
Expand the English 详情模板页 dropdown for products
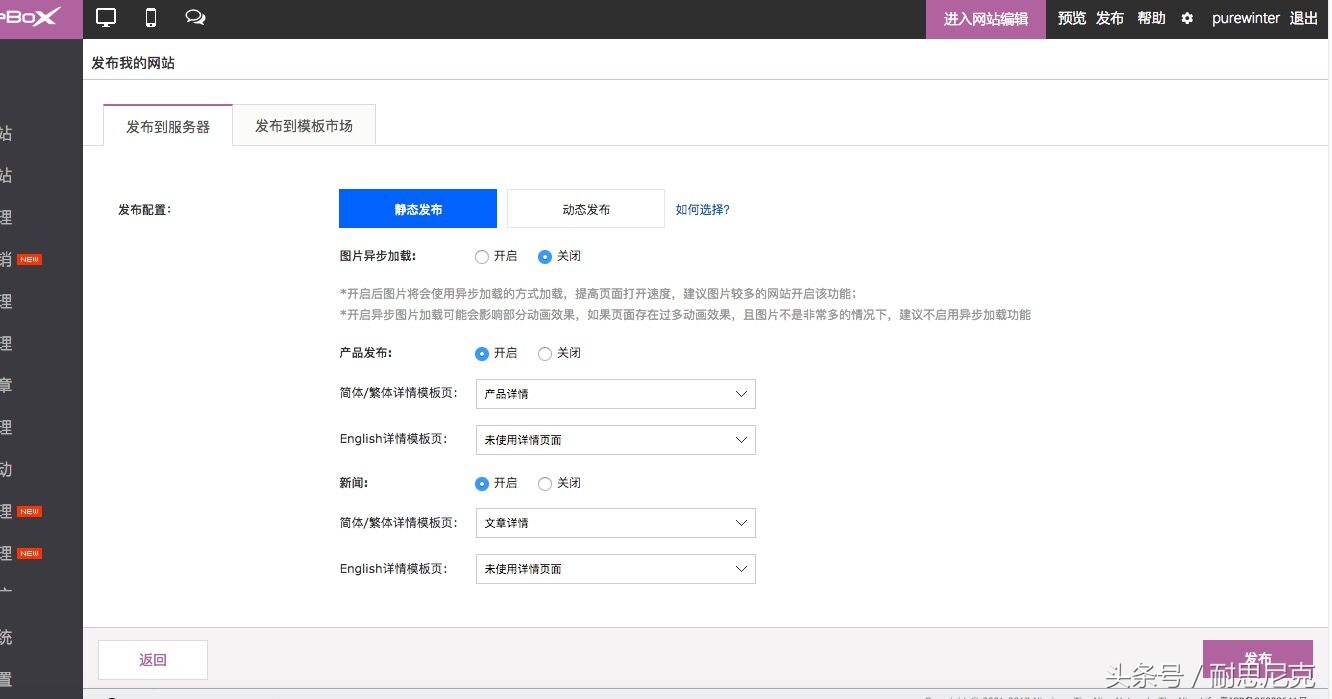(615, 439)
